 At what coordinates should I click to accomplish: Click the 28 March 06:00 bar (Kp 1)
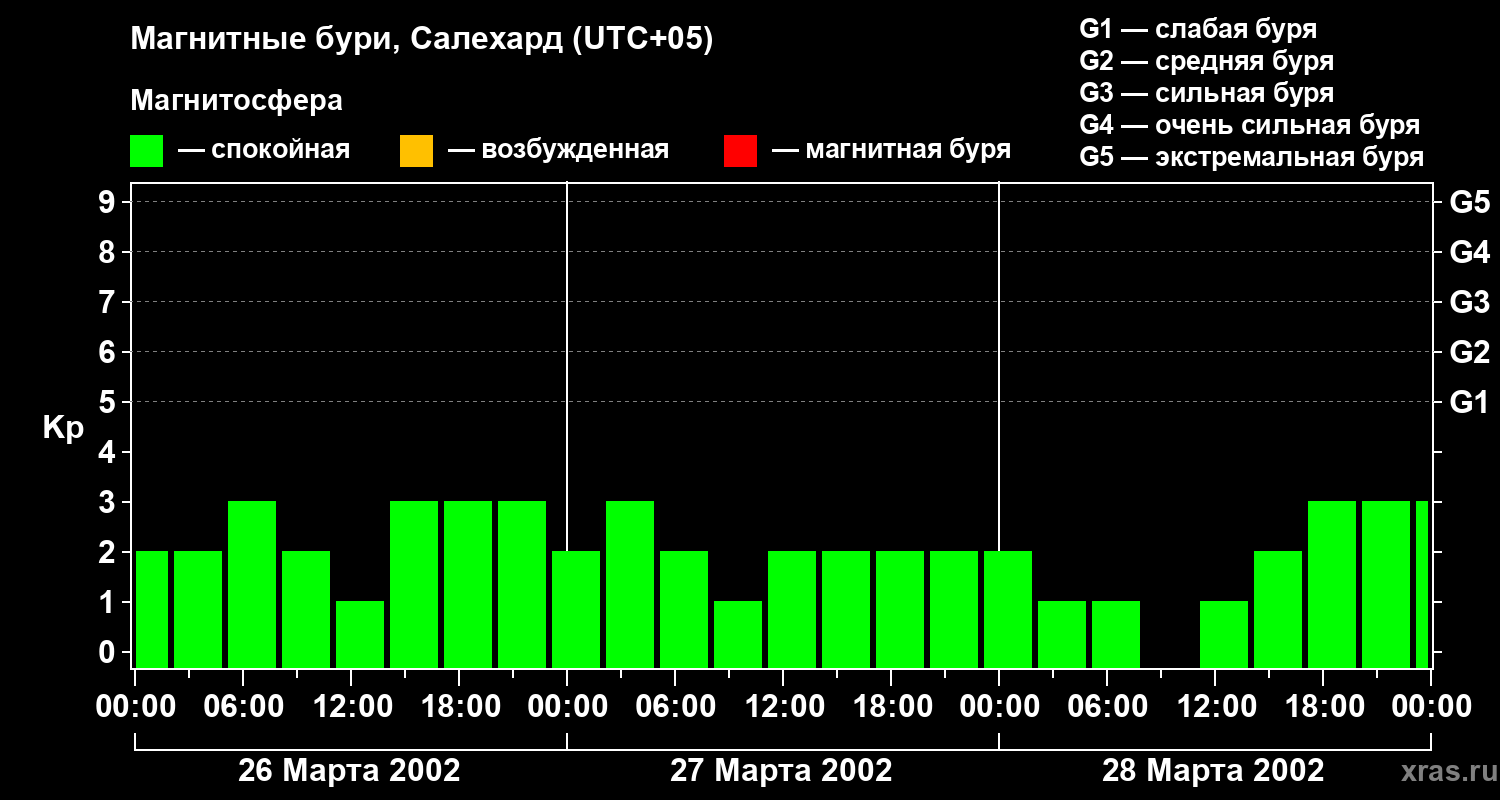point(1116,634)
